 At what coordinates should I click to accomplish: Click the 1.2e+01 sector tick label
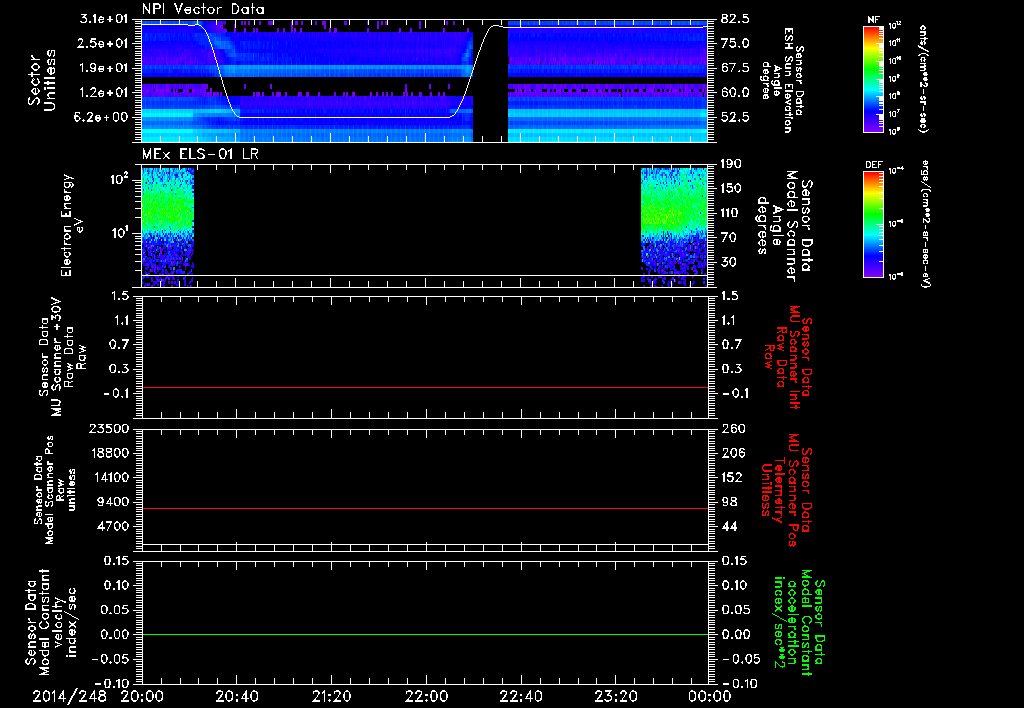(103, 93)
